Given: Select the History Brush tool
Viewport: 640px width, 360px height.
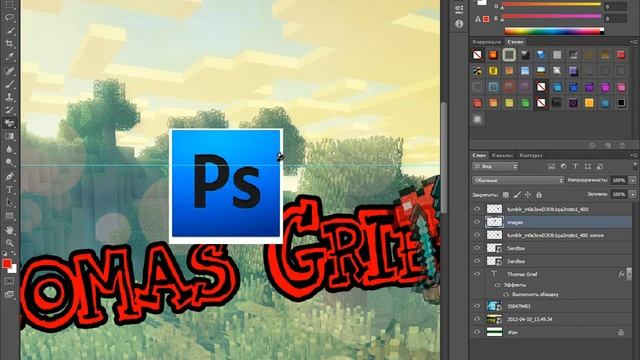Looking at the screenshot, I should click(9, 110).
